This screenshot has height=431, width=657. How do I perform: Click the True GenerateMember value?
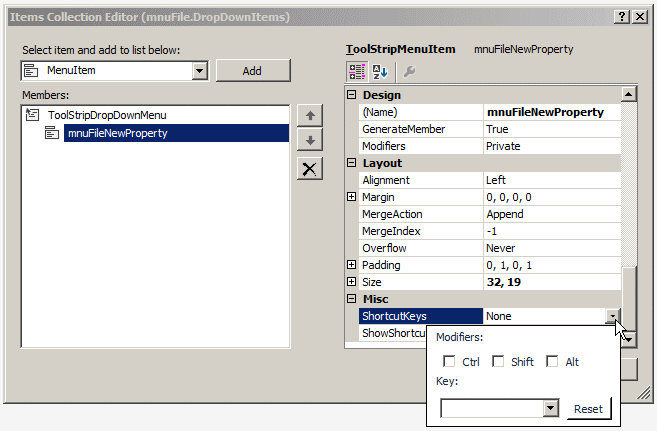[x=497, y=129]
